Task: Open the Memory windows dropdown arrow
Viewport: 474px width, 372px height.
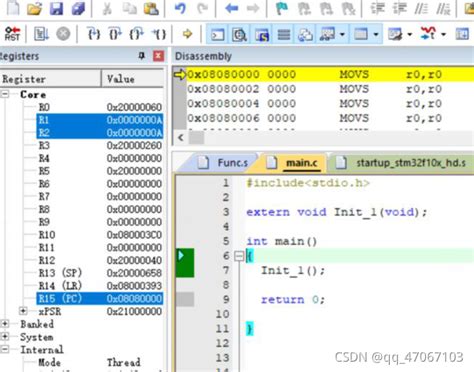Action: tap(376, 34)
